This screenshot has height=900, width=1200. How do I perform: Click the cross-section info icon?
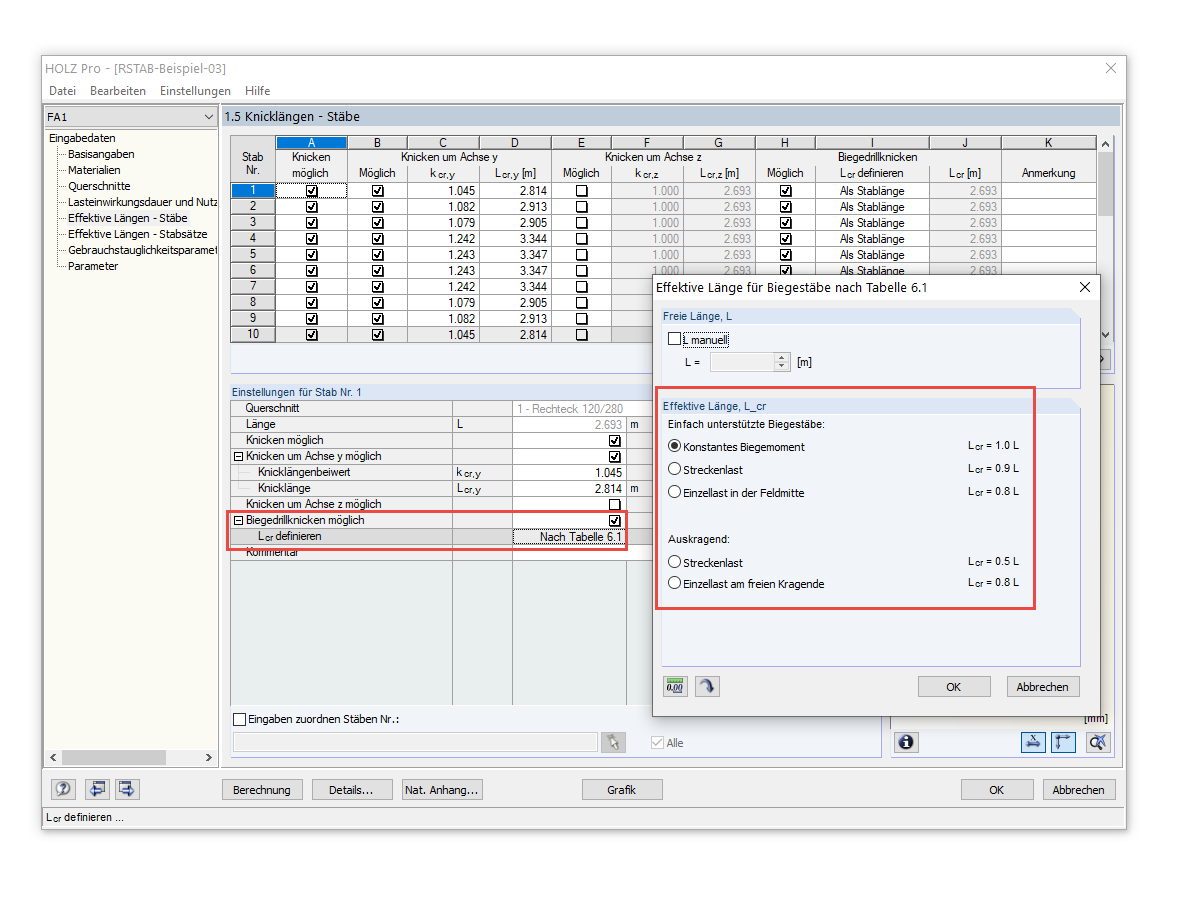pos(907,742)
